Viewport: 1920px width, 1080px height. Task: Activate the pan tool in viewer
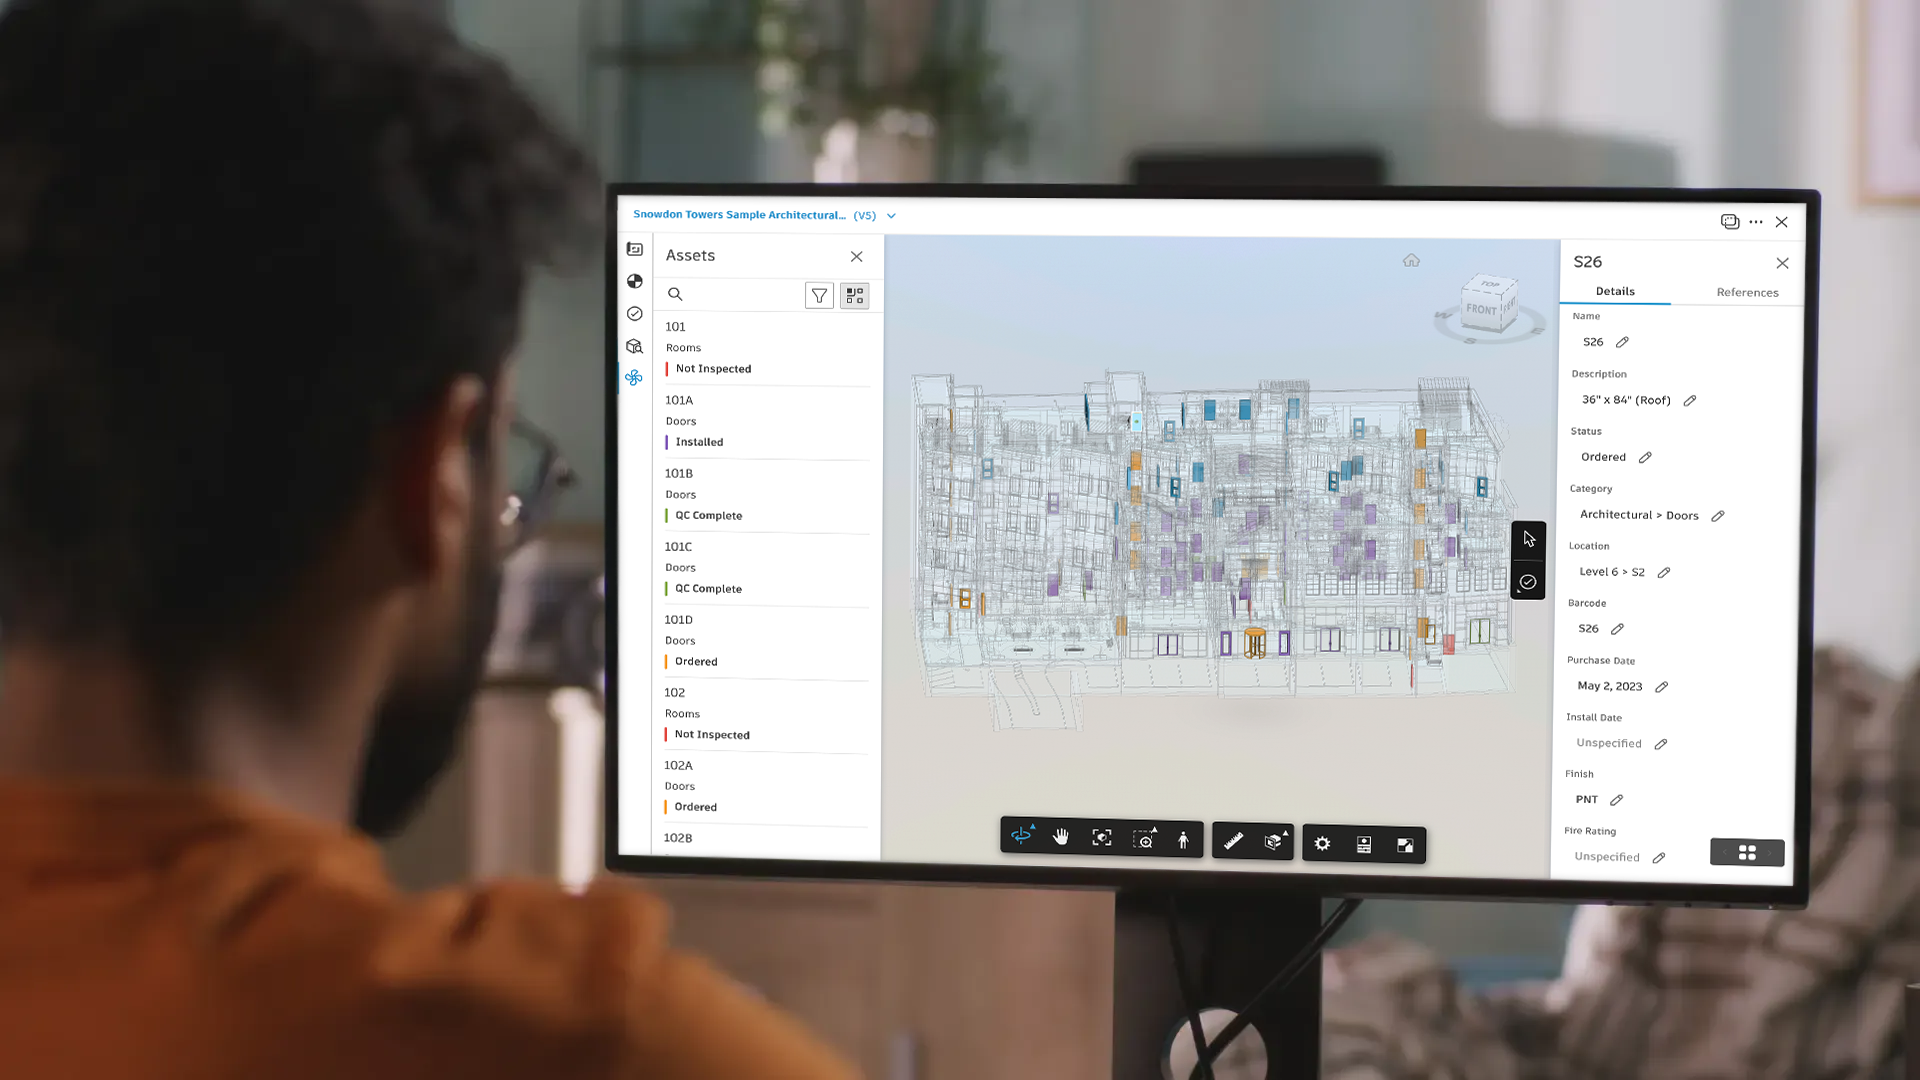pyautogui.click(x=1060, y=841)
